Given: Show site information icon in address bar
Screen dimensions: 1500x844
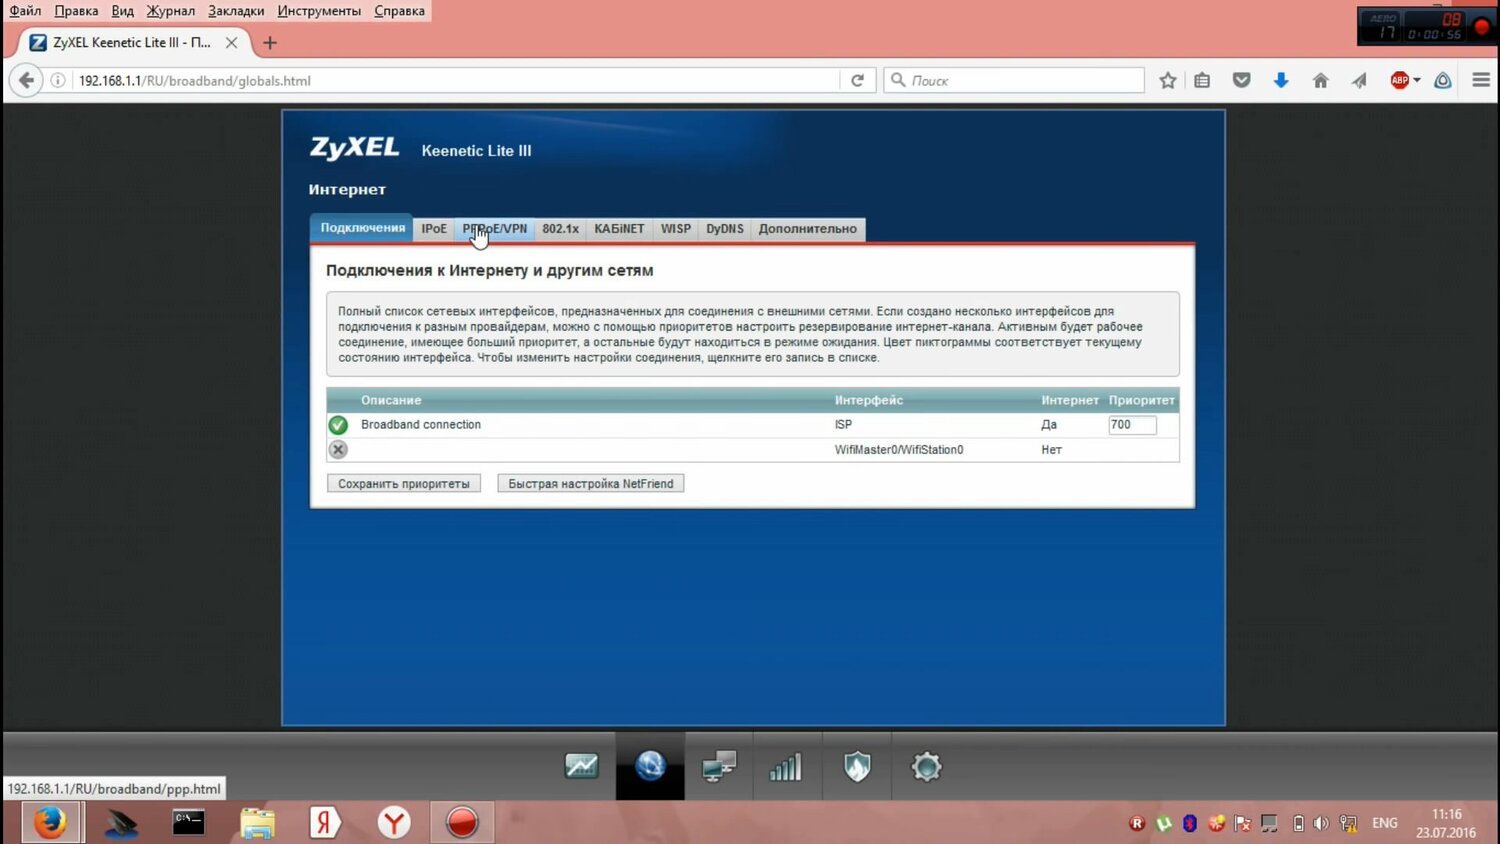Looking at the screenshot, I should (58, 80).
